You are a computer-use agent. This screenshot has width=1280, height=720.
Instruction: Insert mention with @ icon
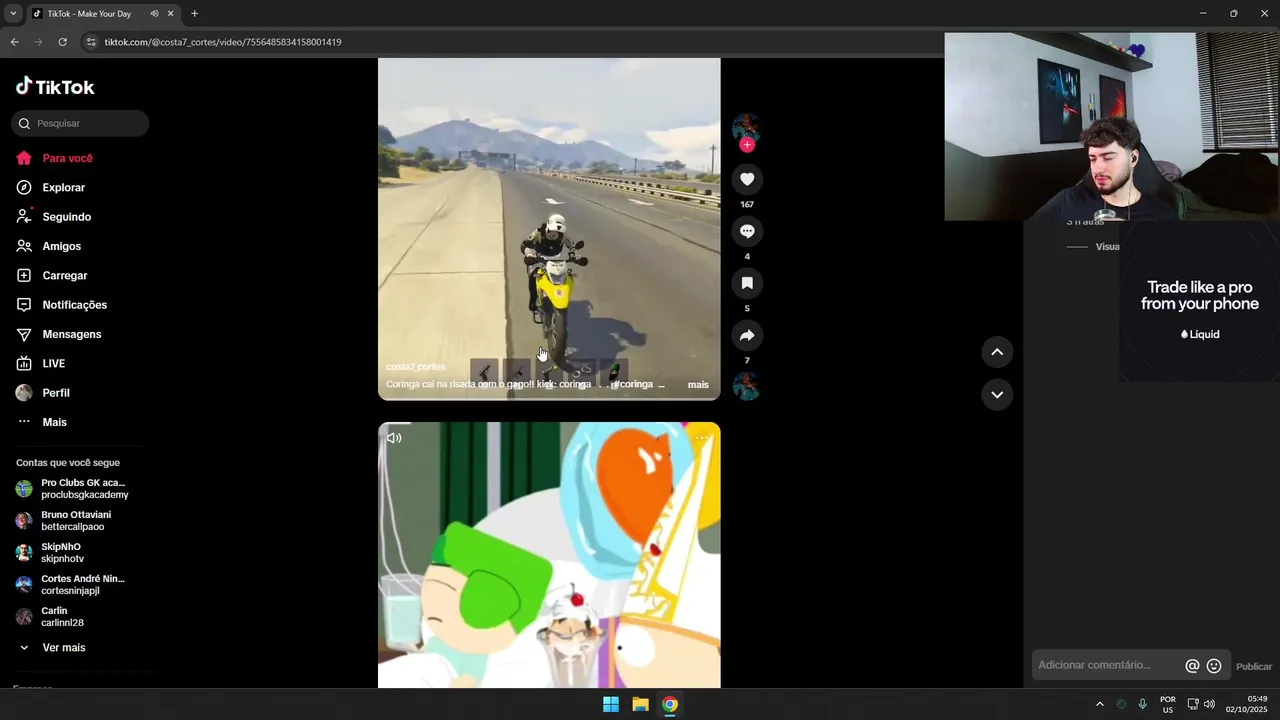click(x=1192, y=666)
